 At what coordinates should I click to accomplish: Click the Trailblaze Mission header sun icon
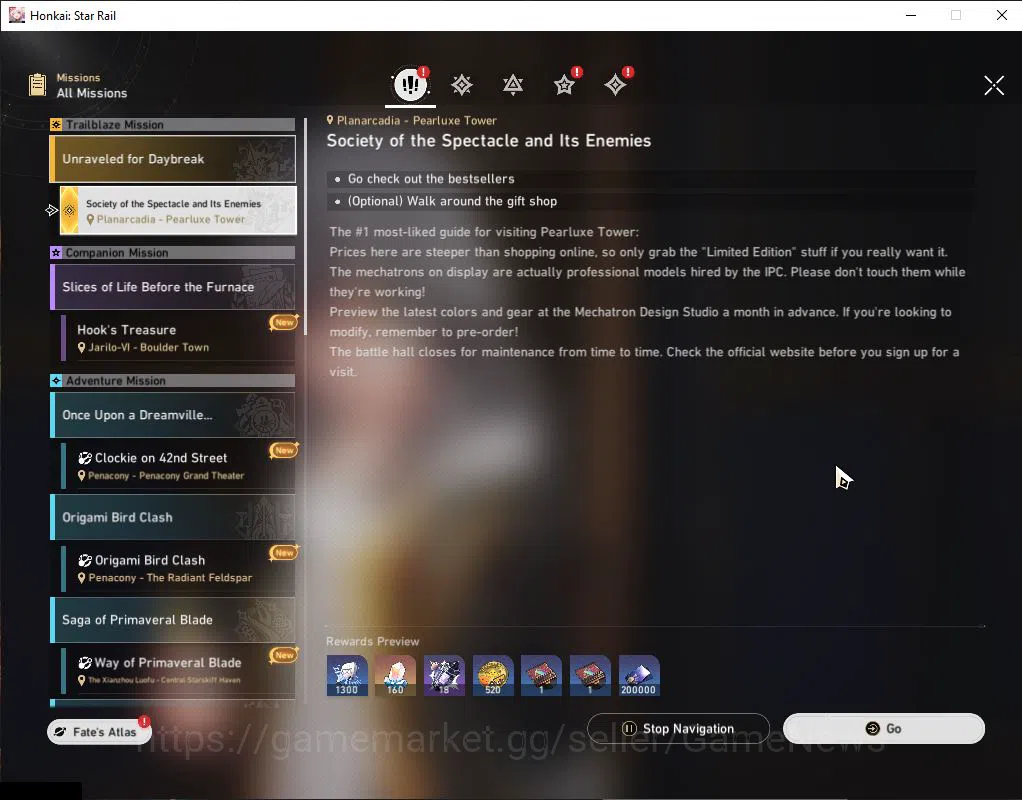pyautogui.click(x=56, y=125)
